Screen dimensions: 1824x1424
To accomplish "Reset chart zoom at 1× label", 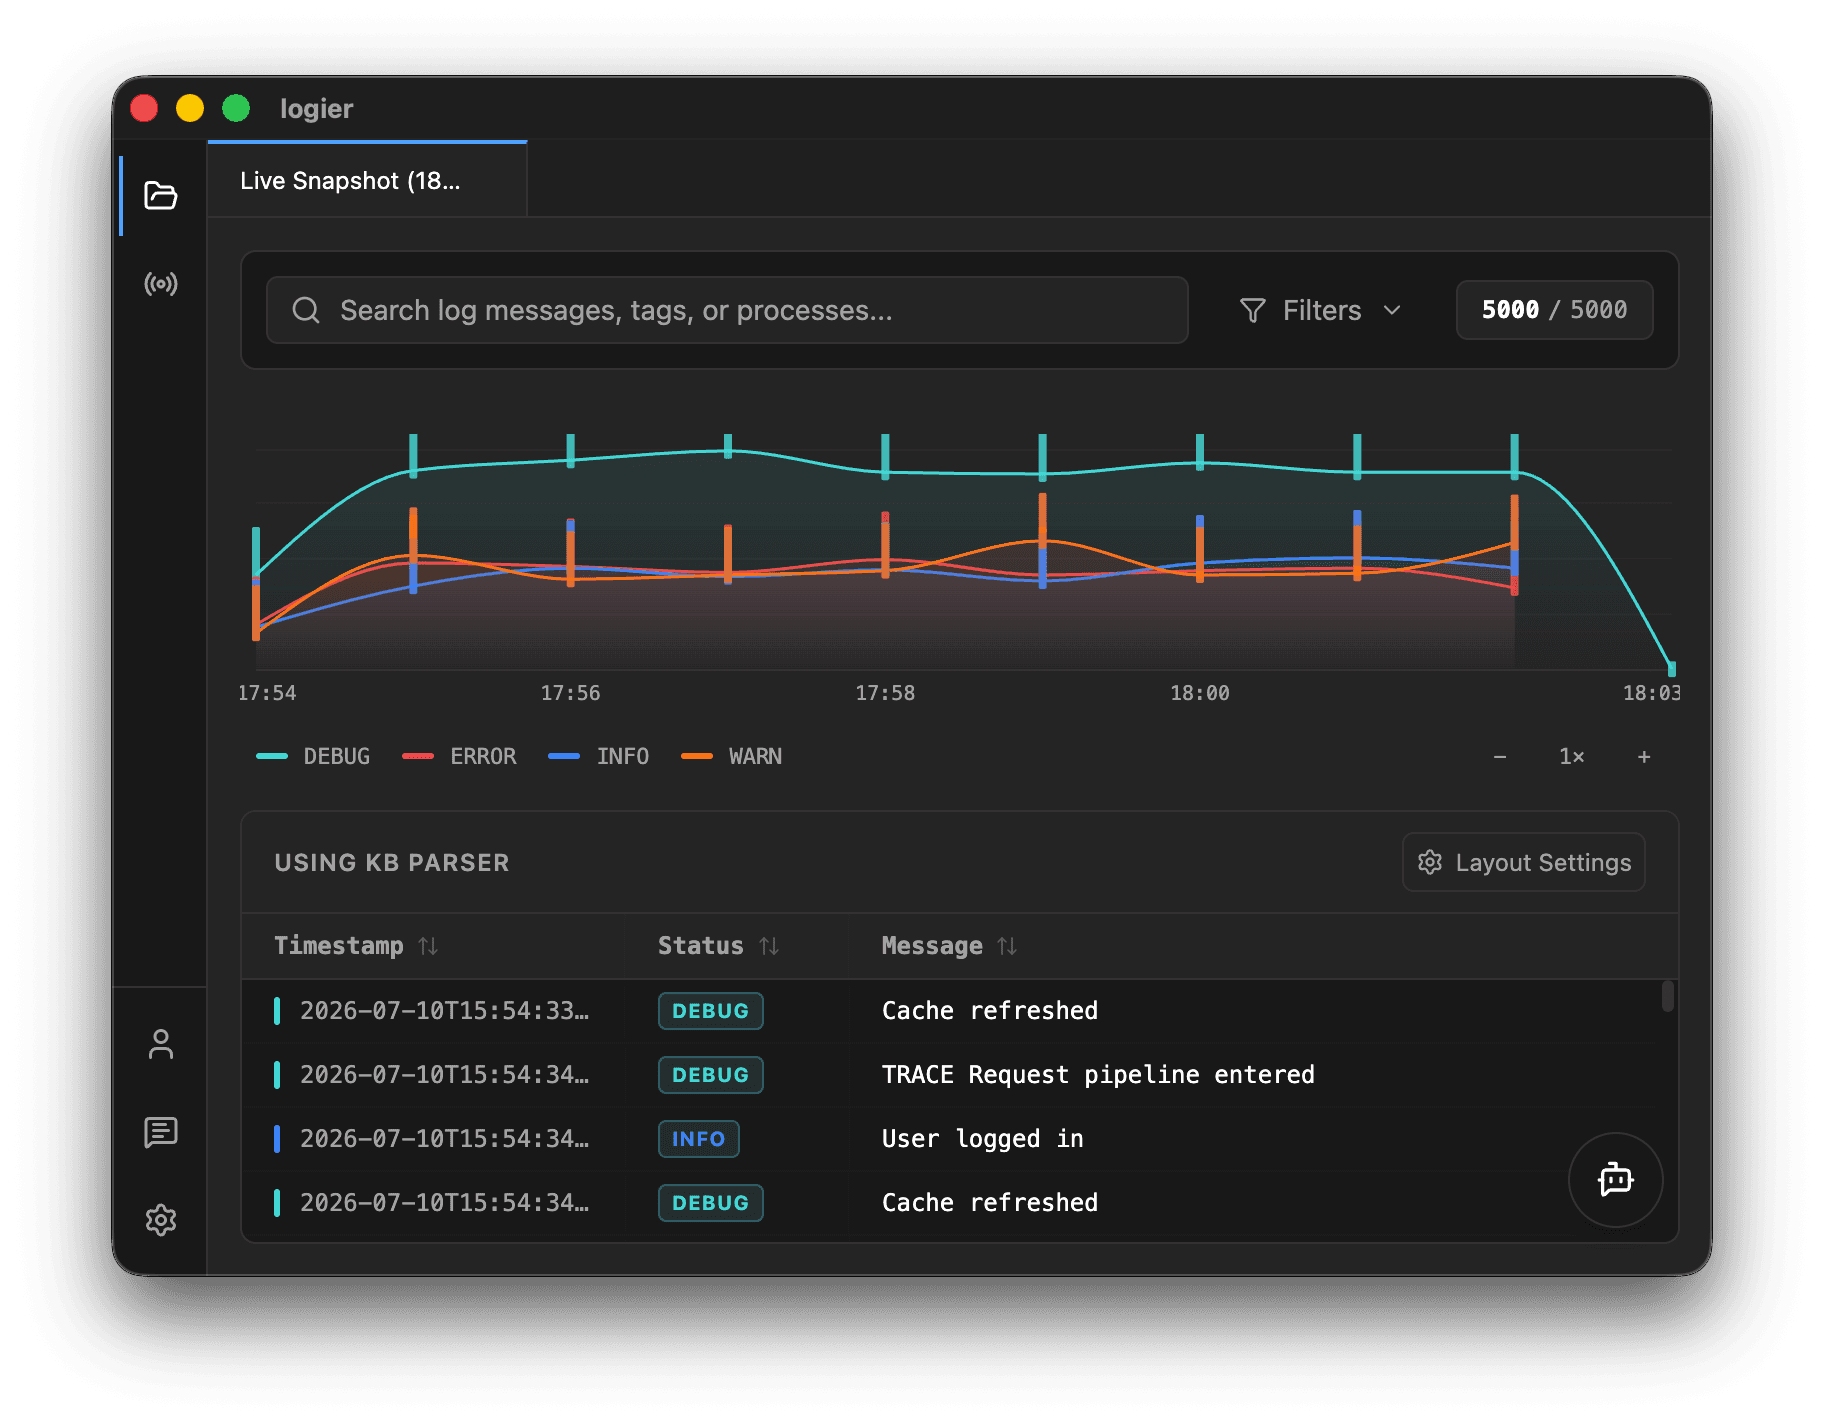I will tap(1572, 757).
